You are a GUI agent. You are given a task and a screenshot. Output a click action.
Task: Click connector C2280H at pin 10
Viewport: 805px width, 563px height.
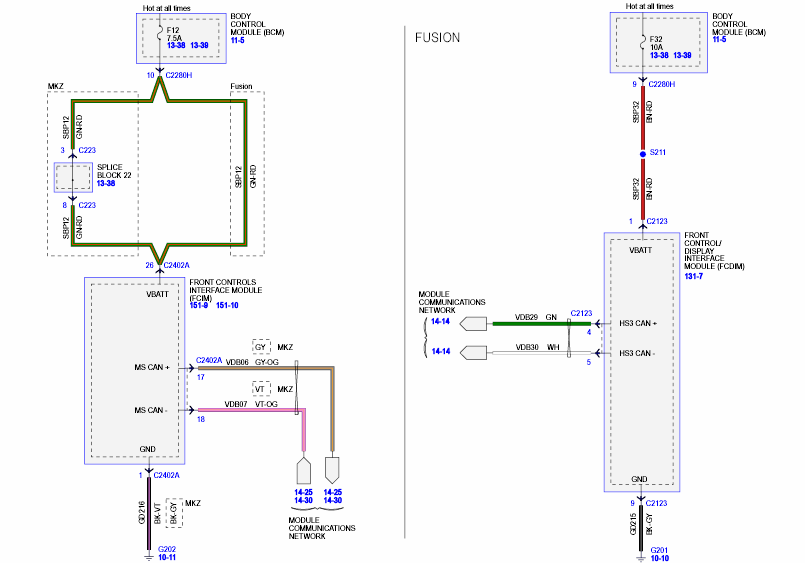179,75
